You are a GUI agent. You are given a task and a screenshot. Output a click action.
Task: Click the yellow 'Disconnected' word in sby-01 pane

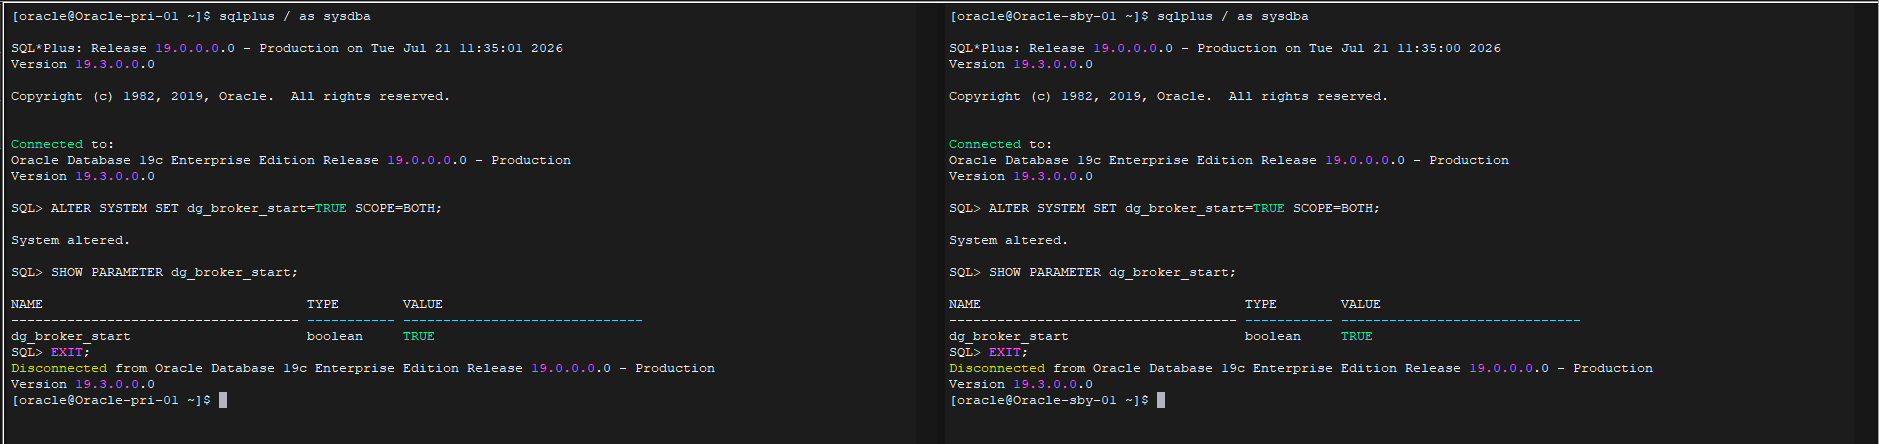(x=997, y=368)
